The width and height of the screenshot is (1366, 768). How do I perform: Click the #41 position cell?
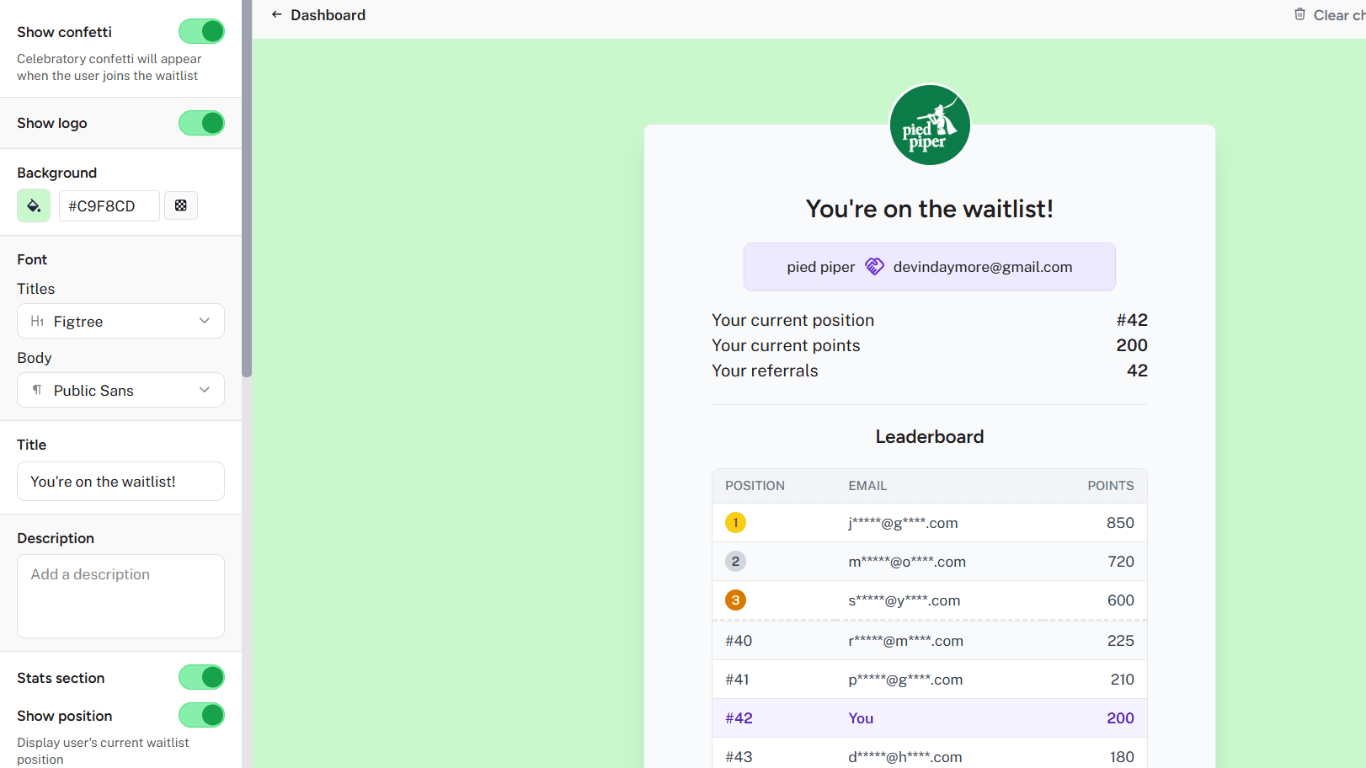pos(738,680)
